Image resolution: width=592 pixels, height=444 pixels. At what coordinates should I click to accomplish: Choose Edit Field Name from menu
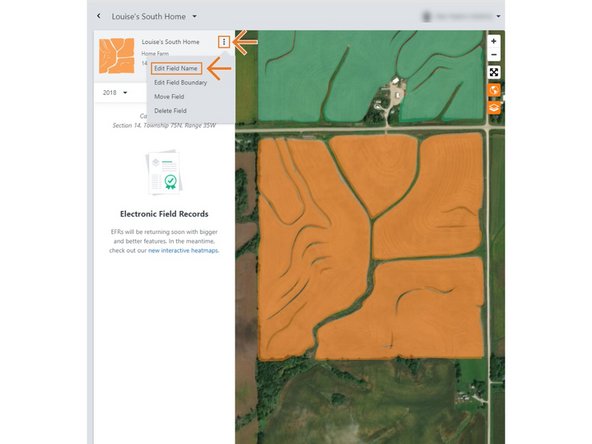[176, 68]
